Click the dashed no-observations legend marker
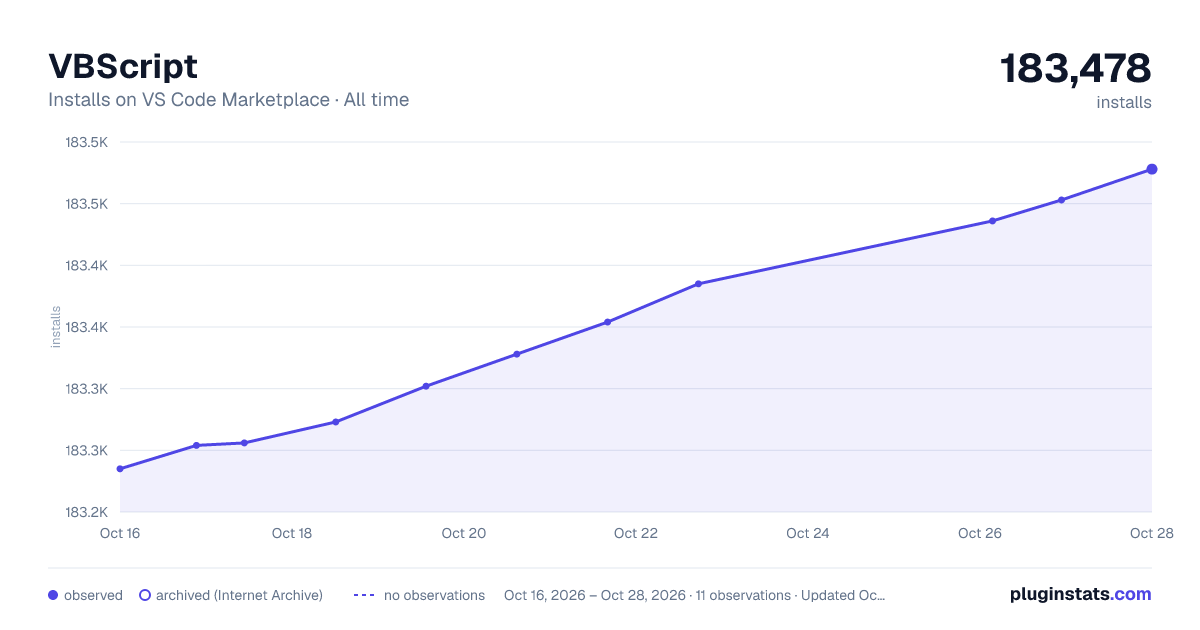Viewport: 1200px width, 630px height. tap(364, 595)
